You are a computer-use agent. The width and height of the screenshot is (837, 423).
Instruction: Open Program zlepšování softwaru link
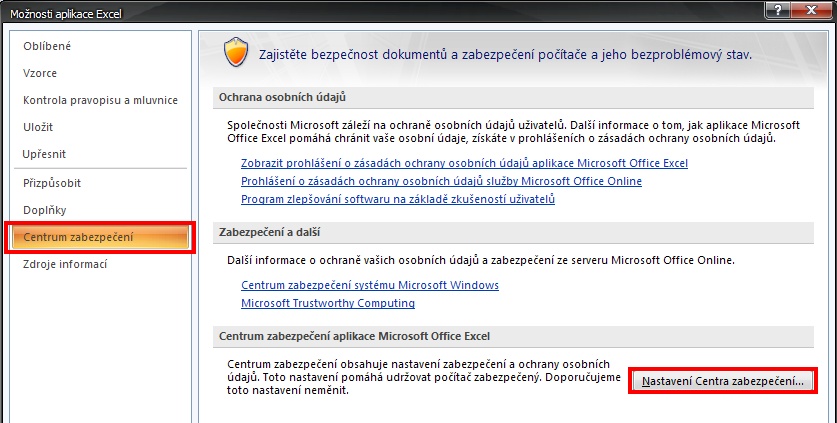point(398,199)
